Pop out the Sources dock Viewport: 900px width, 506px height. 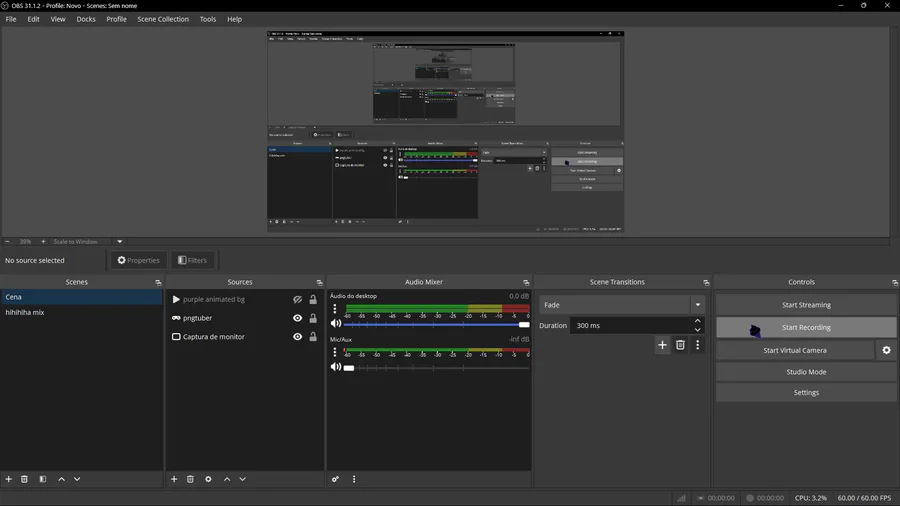319,283
